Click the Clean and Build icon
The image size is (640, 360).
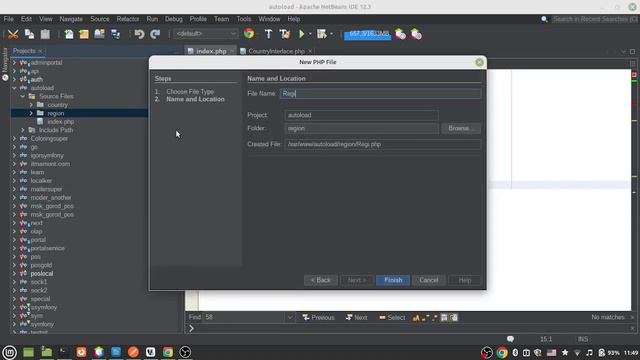(284, 34)
